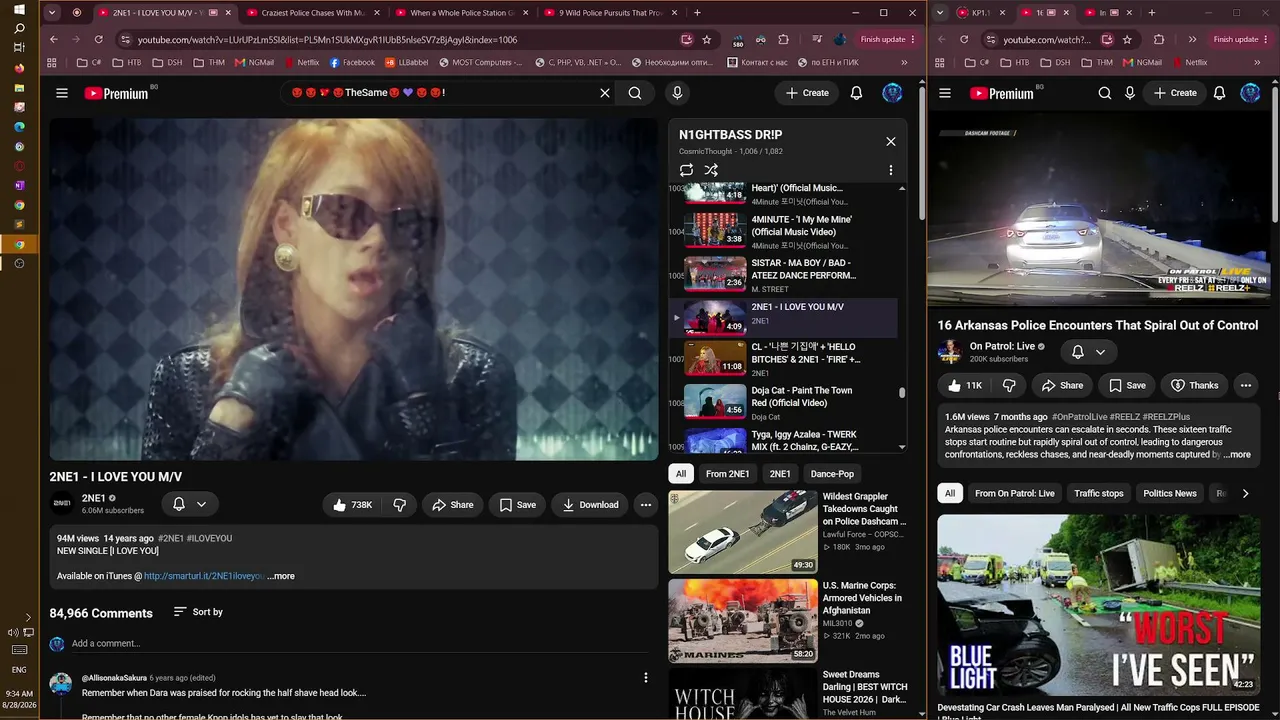Show overflow bookmarks chevron in left browser
The width and height of the screenshot is (1280, 720).
tap(904, 62)
